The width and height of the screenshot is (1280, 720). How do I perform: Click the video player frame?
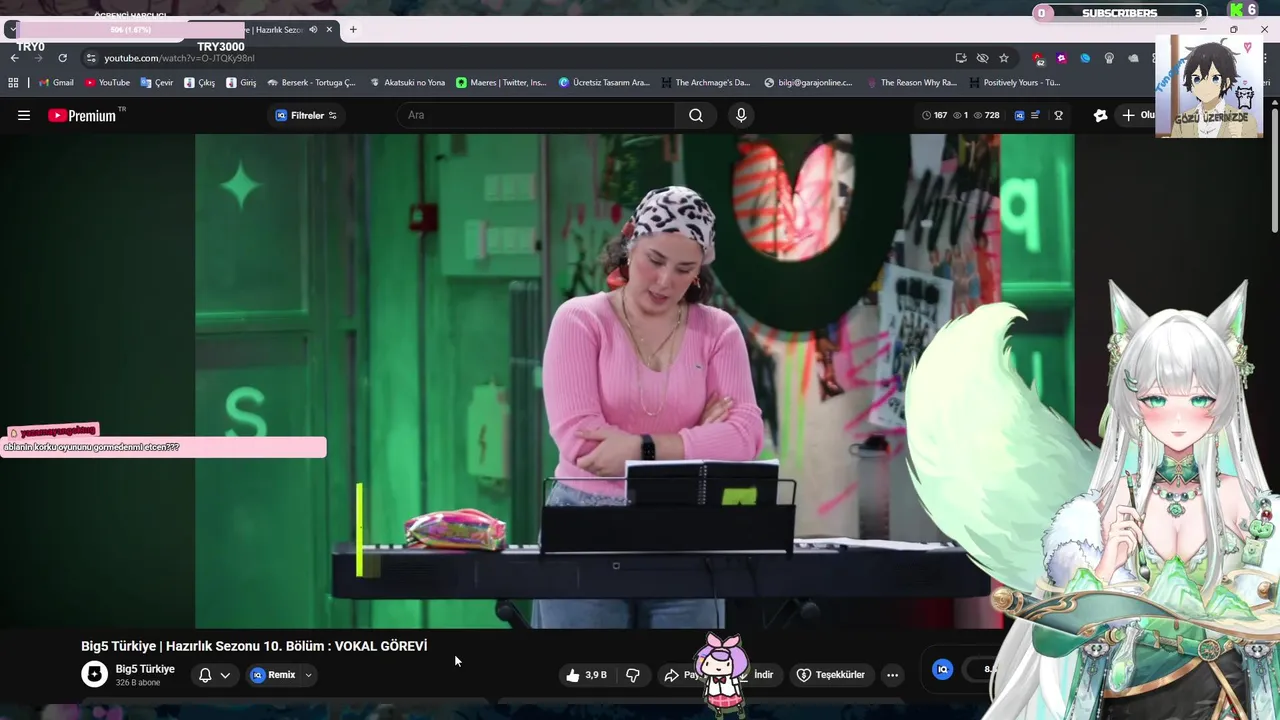point(634,381)
